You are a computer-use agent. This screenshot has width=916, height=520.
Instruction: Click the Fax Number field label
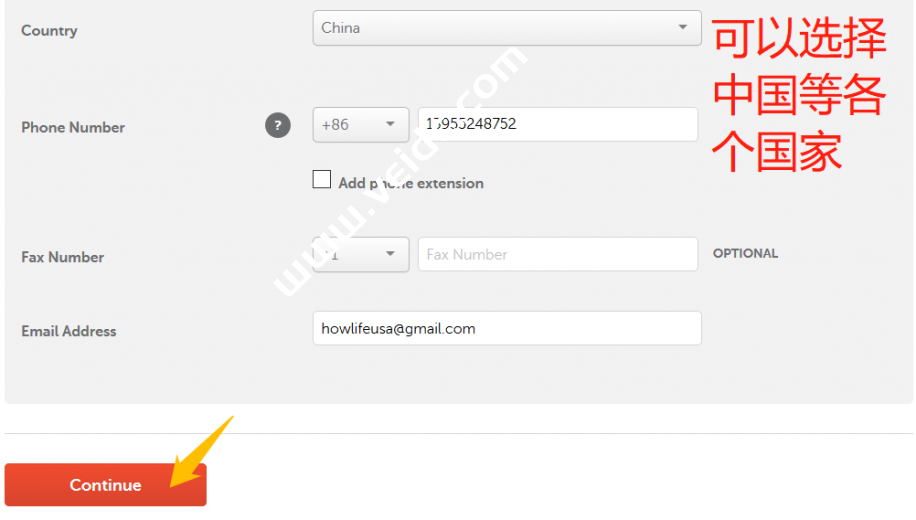pos(63,257)
